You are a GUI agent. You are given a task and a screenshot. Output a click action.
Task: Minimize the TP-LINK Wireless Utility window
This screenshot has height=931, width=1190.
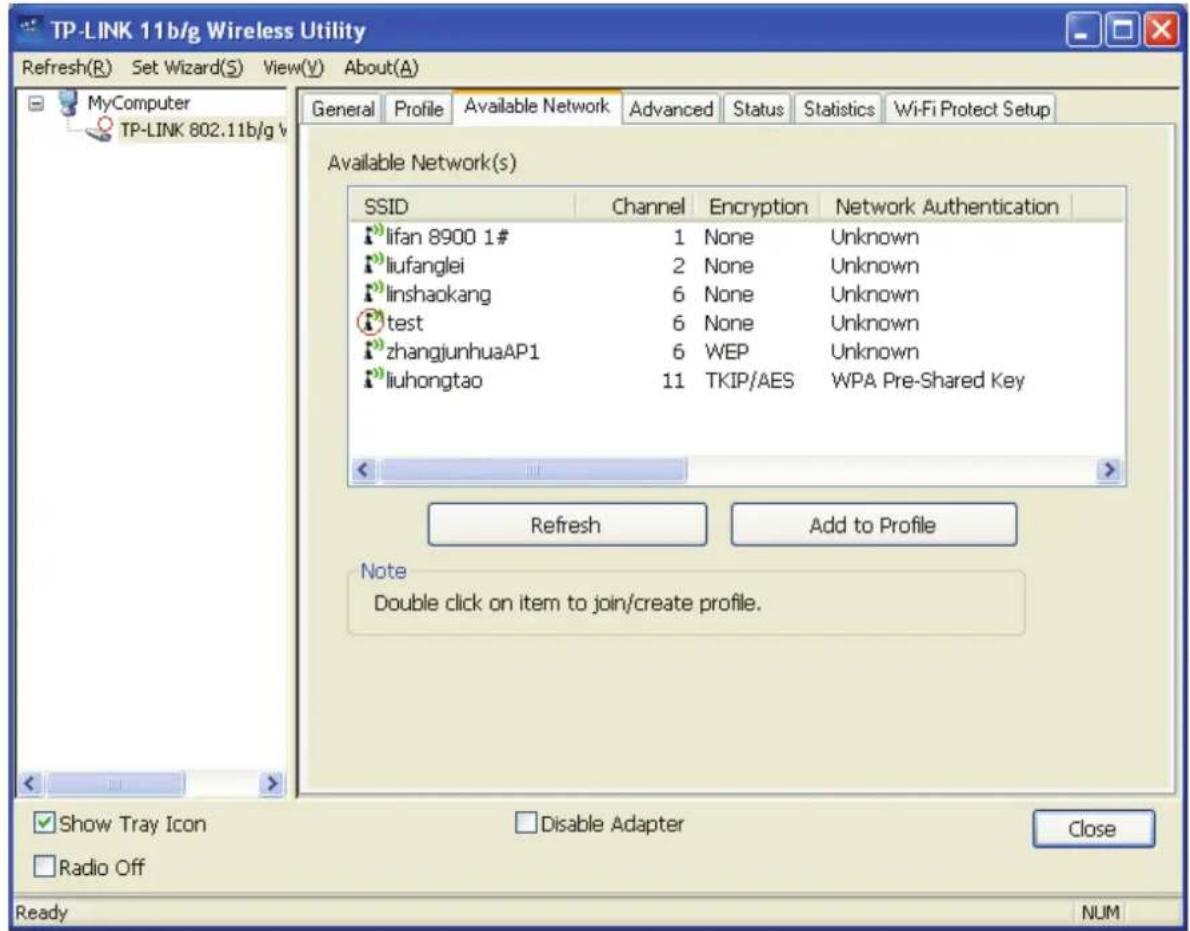1083,30
